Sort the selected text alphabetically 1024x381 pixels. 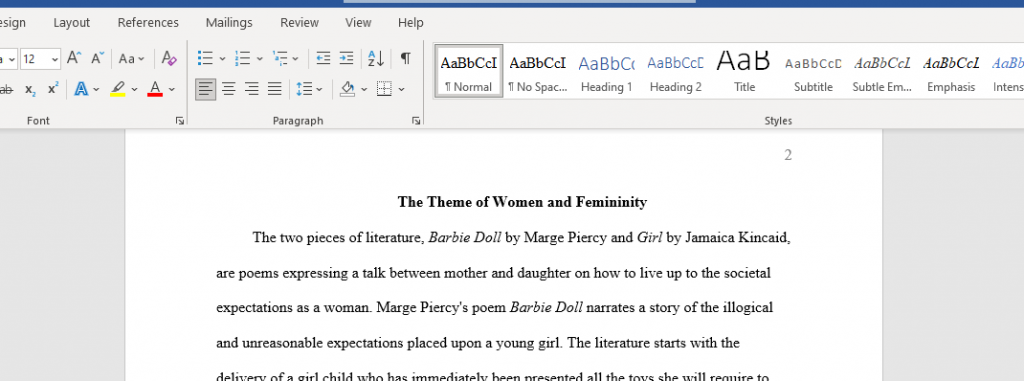[x=376, y=59]
